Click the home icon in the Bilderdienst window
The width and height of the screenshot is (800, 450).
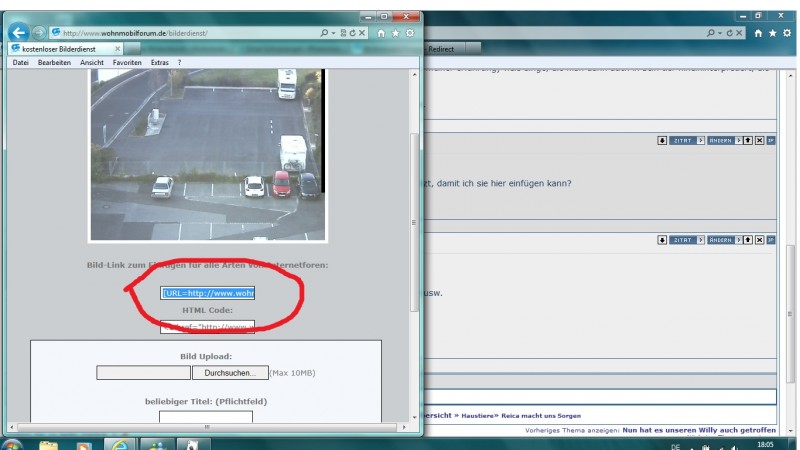(381, 33)
